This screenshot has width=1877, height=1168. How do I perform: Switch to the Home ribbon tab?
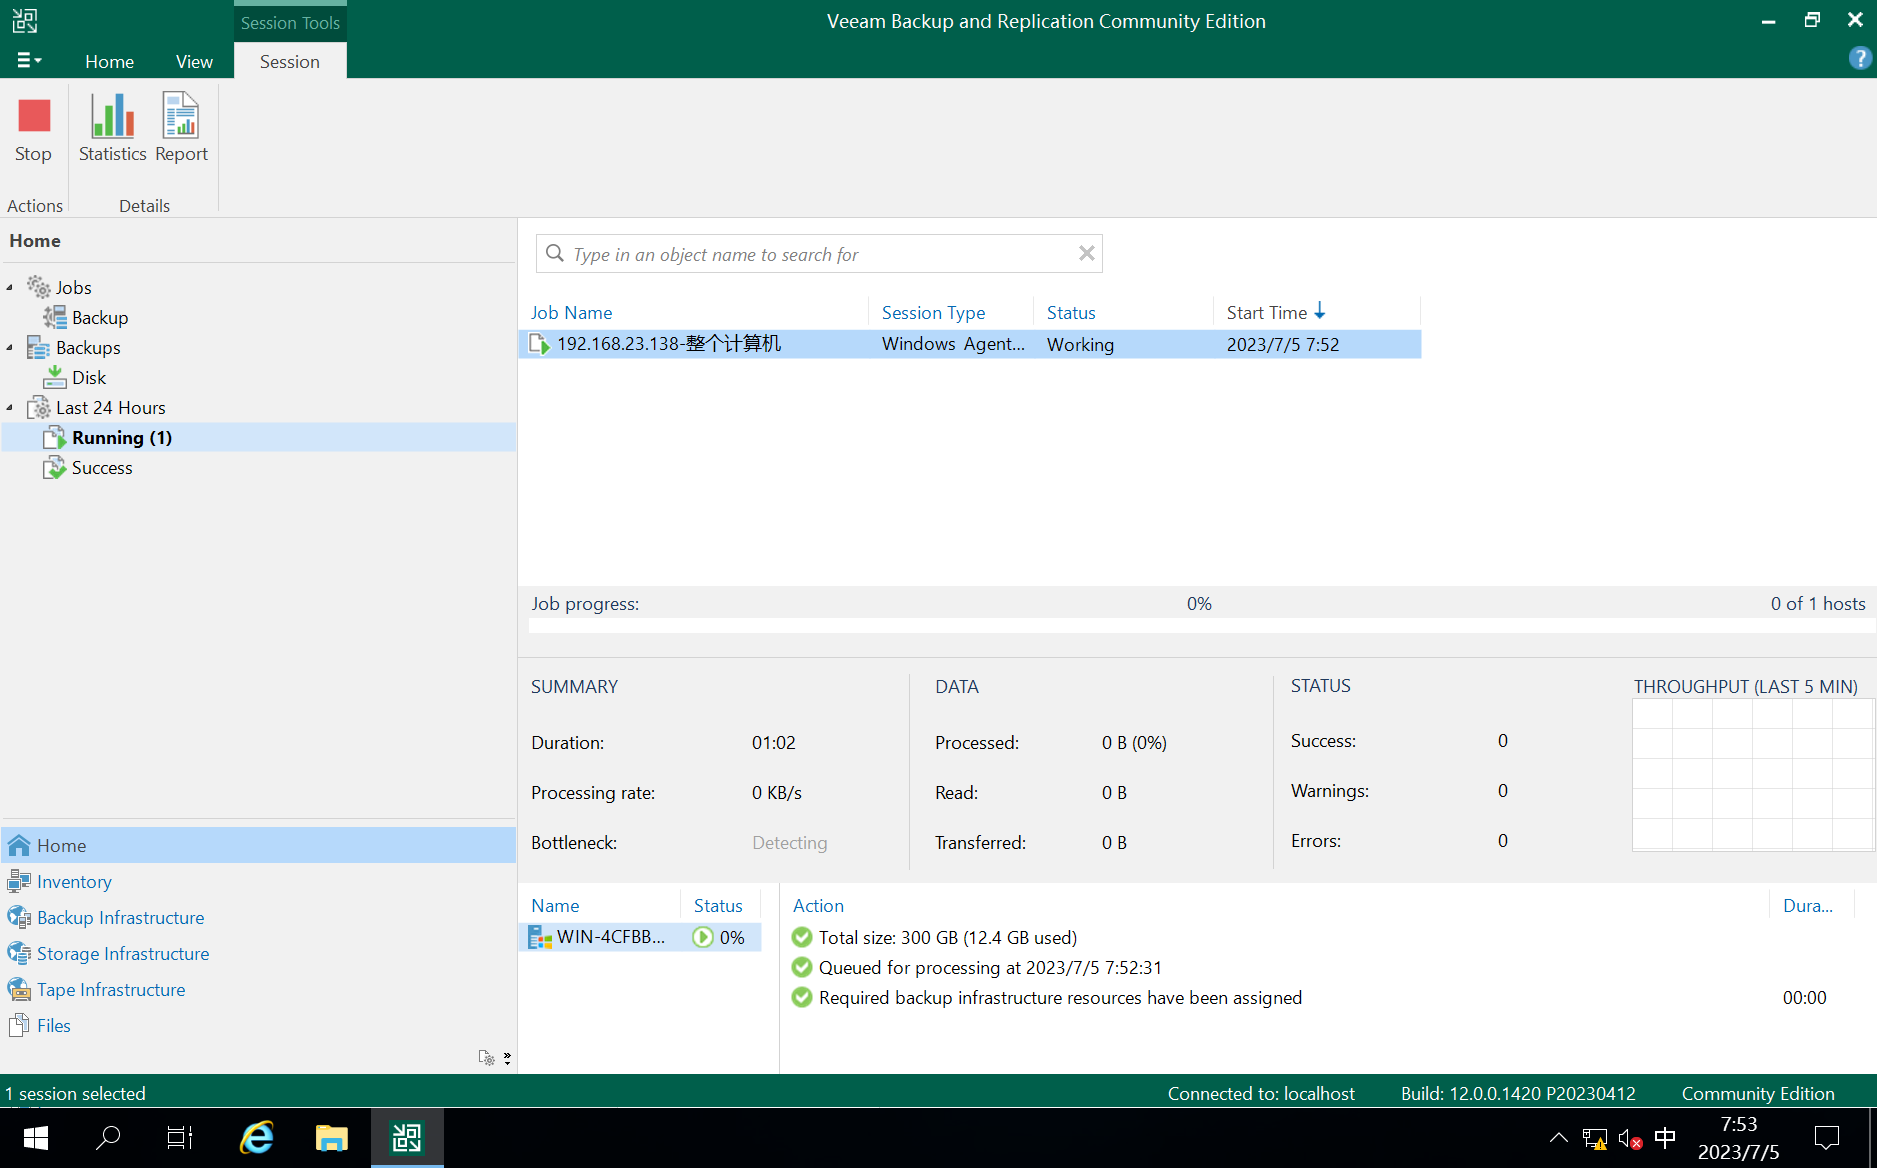[x=109, y=61]
